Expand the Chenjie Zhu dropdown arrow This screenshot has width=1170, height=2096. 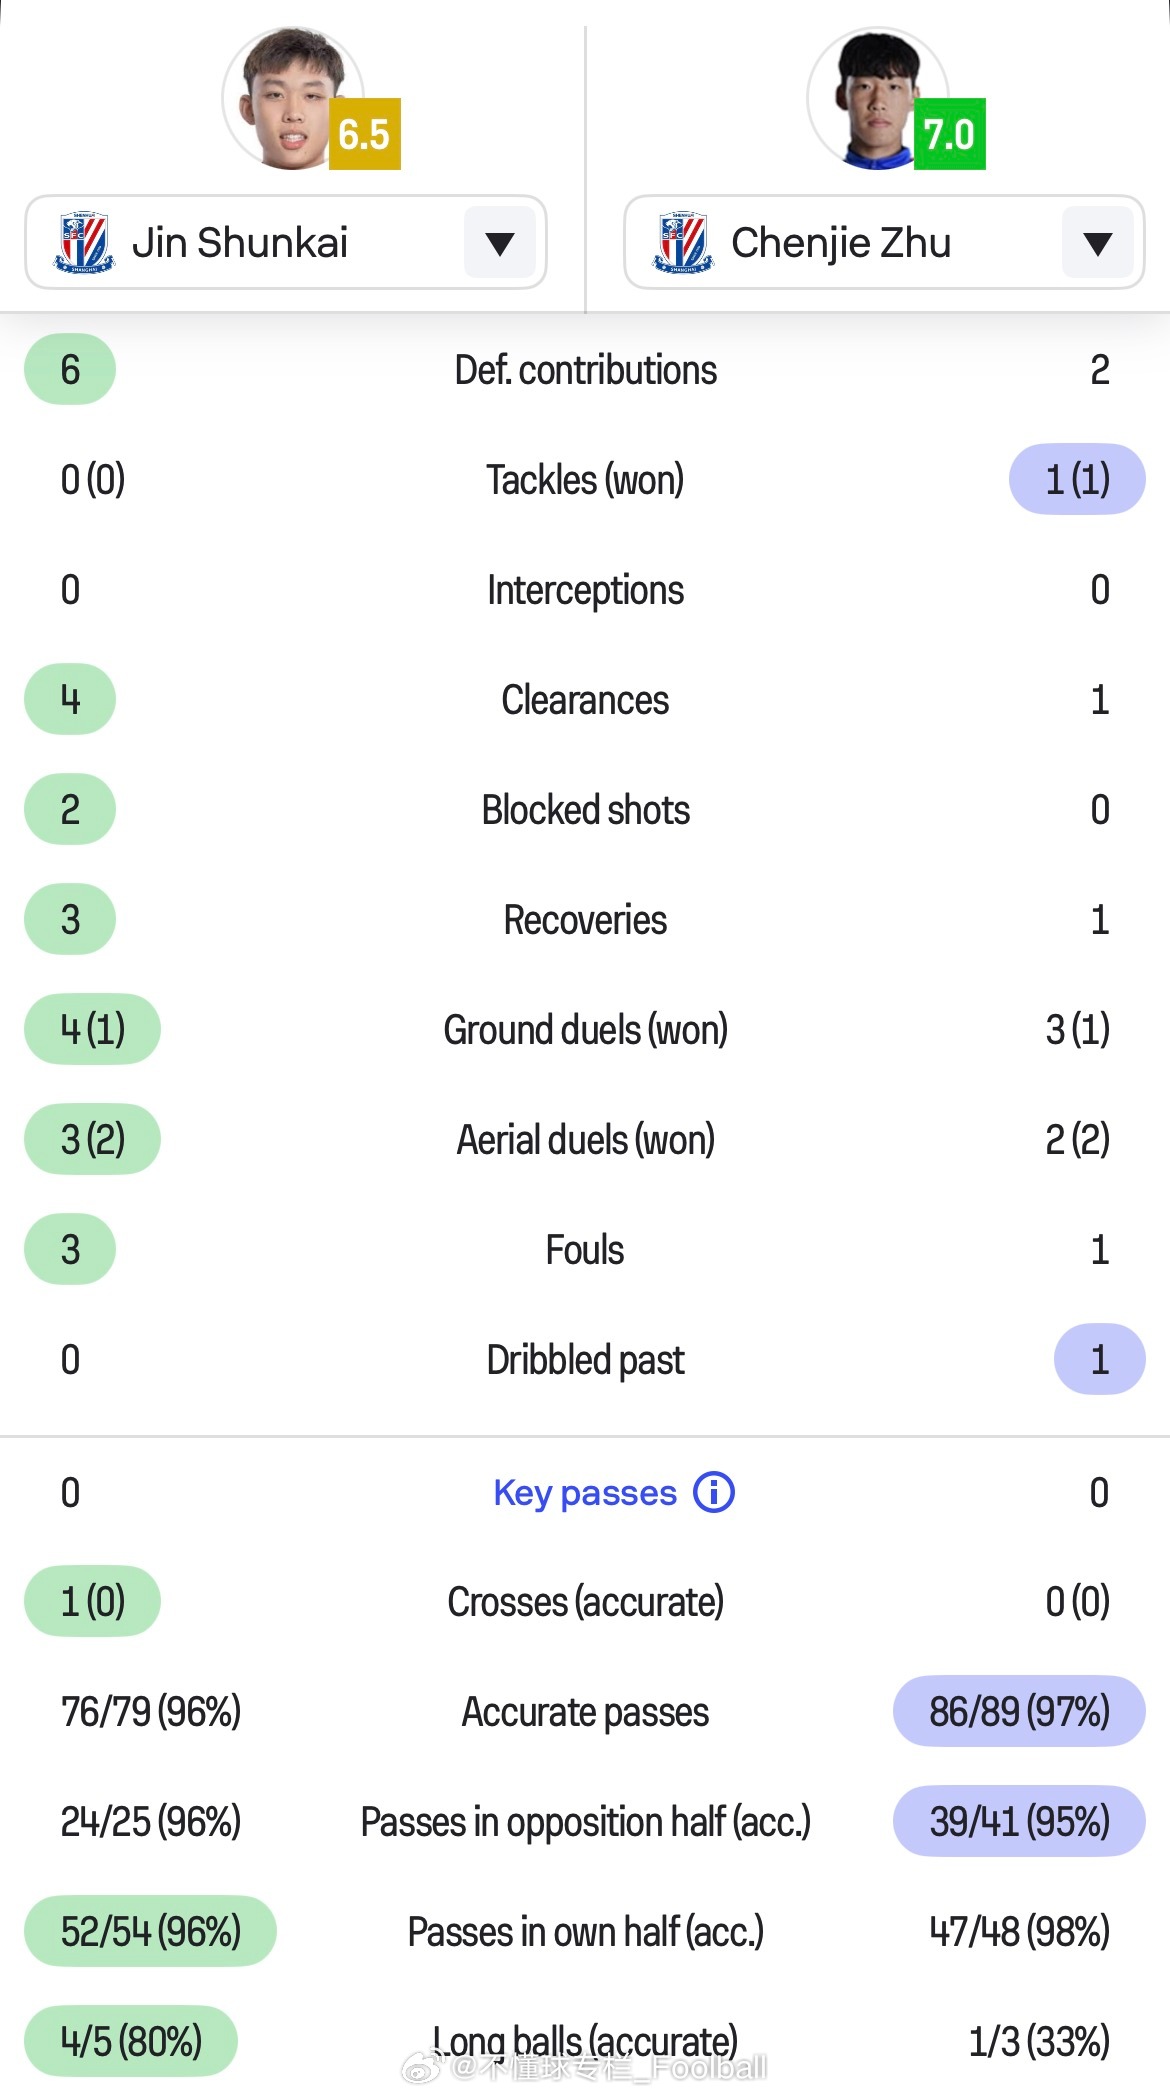(1097, 242)
